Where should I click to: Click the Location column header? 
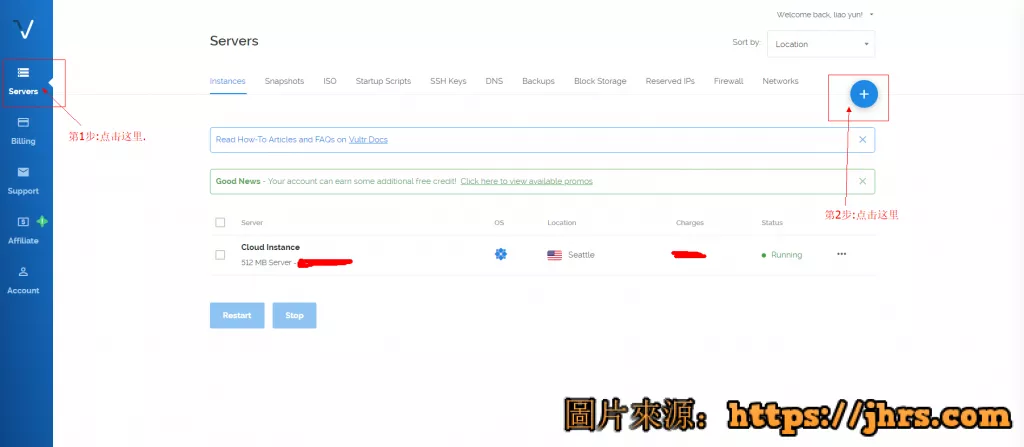[x=562, y=223]
